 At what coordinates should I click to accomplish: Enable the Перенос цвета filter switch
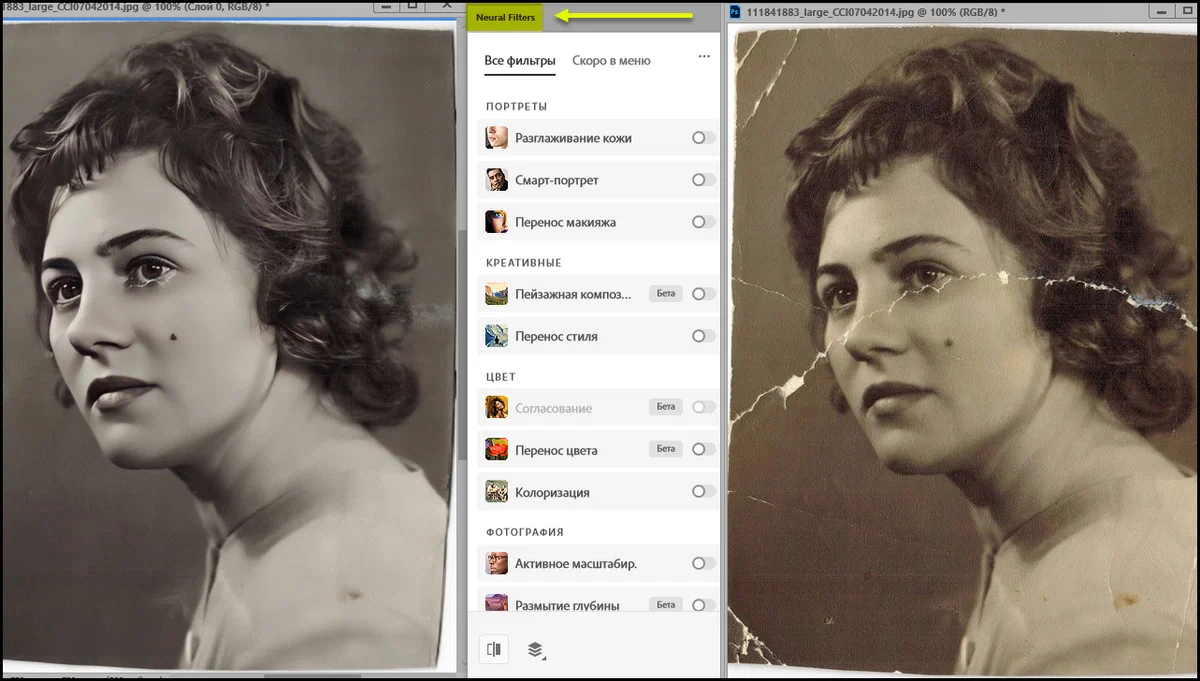(703, 449)
